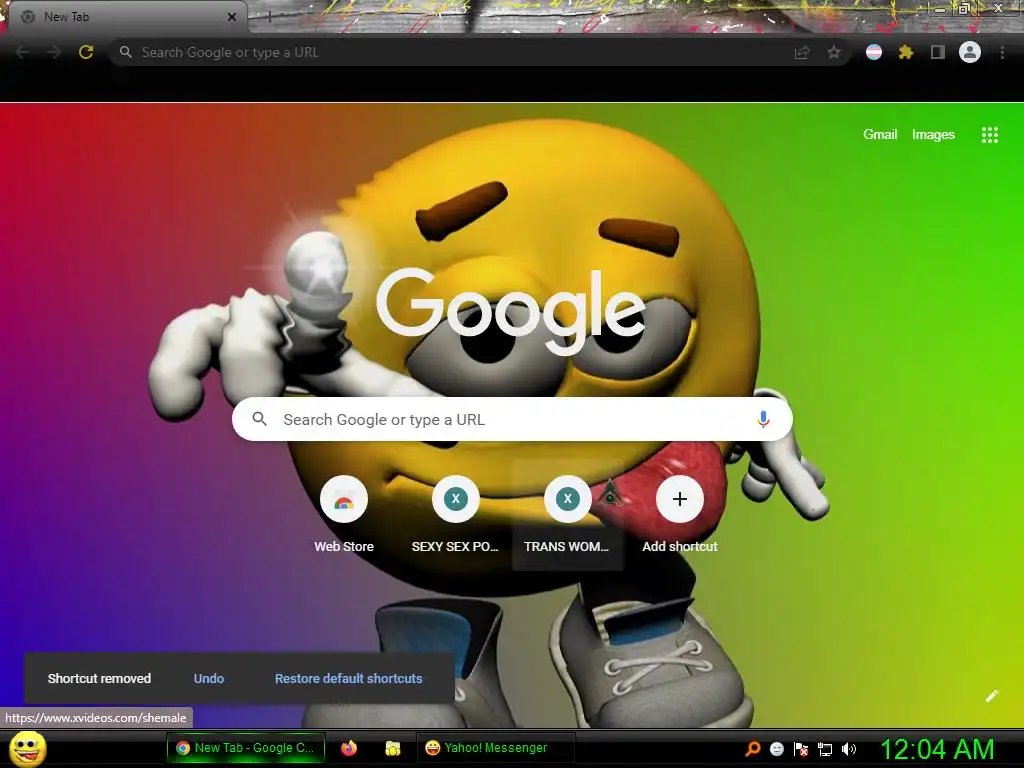
Task: Start voice search with microphone icon
Action: point(763,419)
